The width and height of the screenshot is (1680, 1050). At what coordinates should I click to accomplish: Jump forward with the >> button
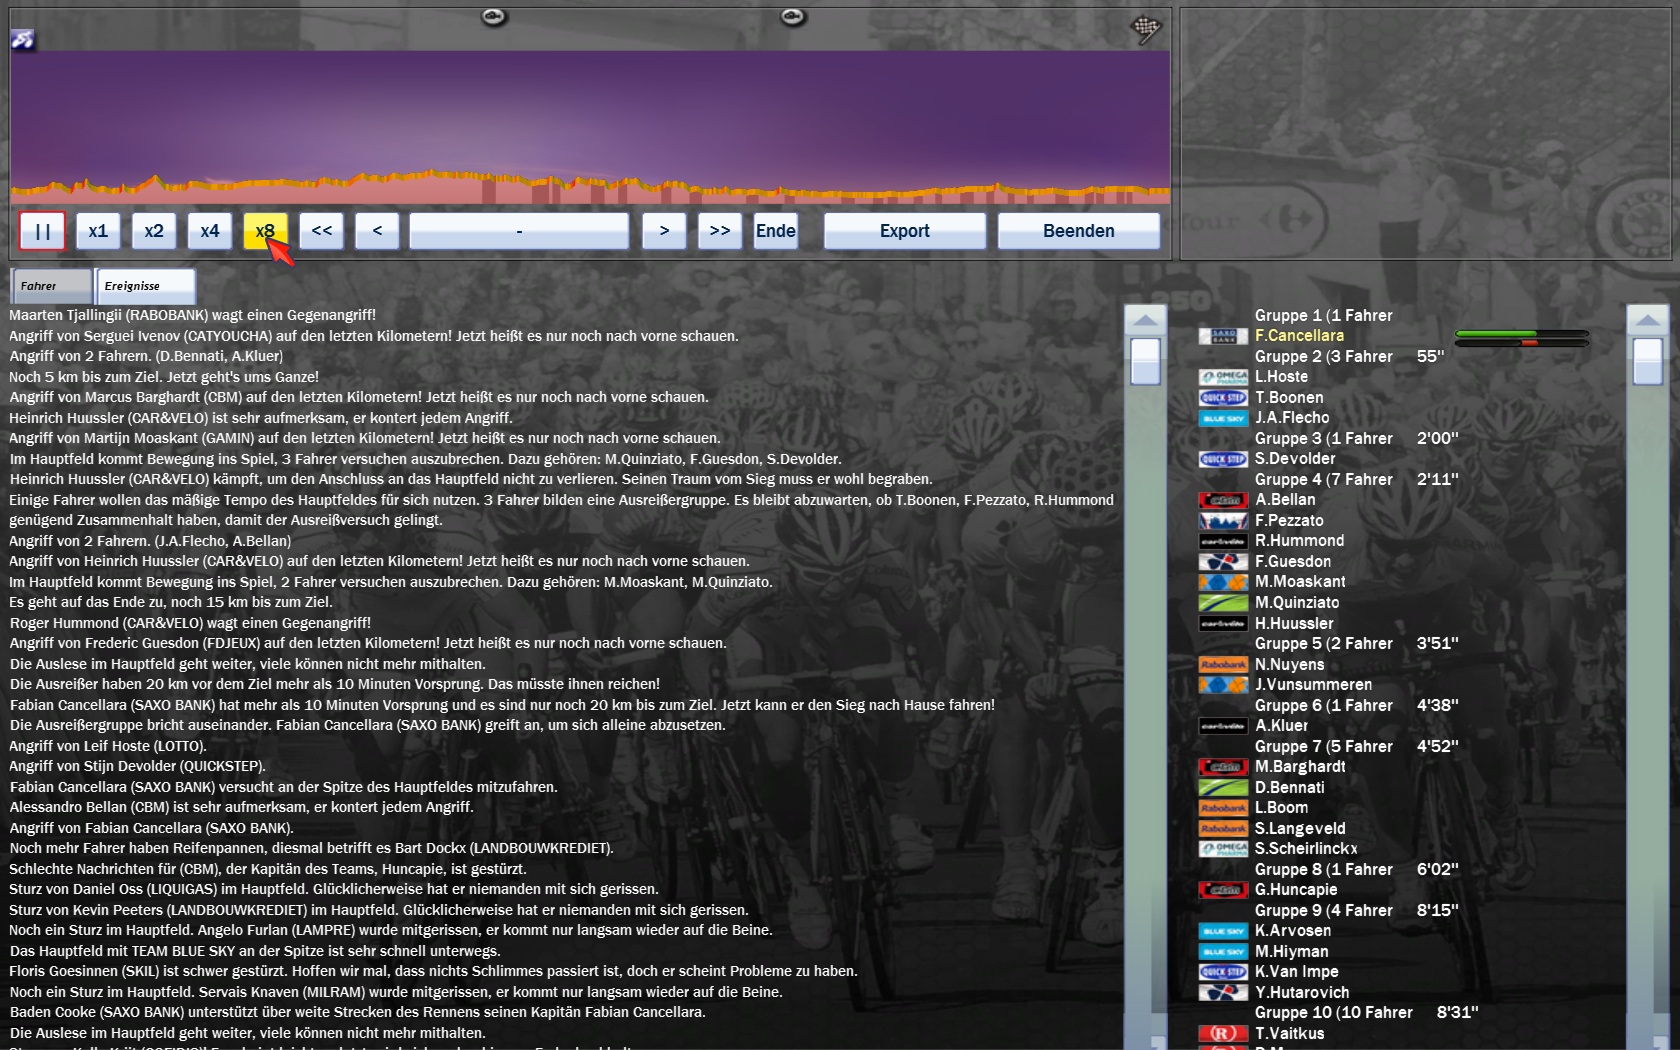point(719,231)
